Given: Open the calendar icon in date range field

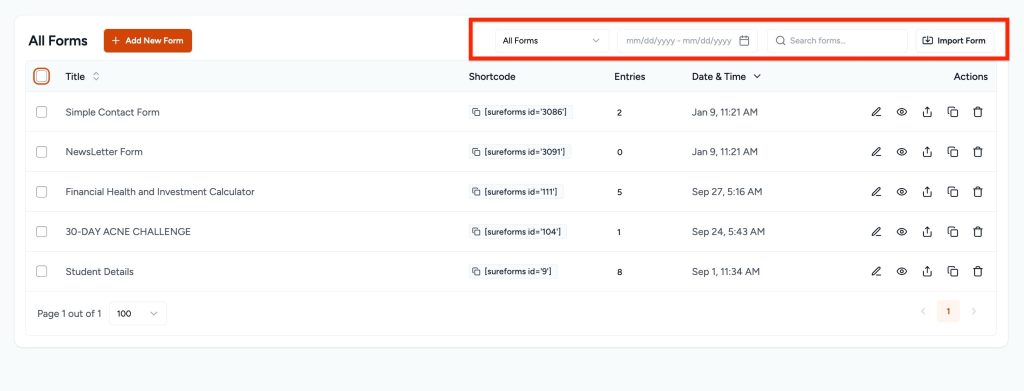Looking at the screenshot, I should point(744,40).
